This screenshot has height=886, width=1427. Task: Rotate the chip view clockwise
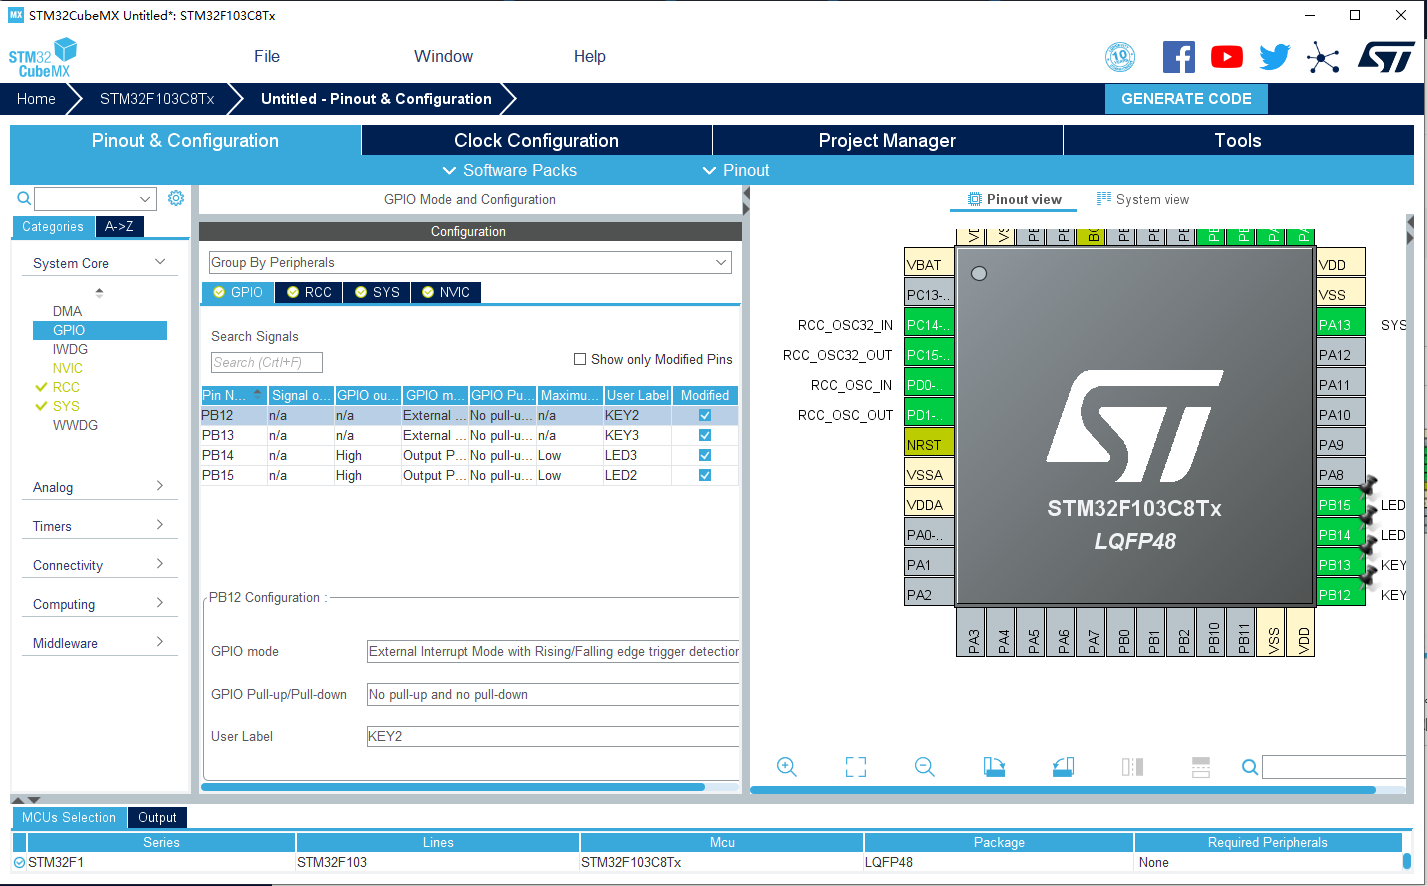coord(994,767)
